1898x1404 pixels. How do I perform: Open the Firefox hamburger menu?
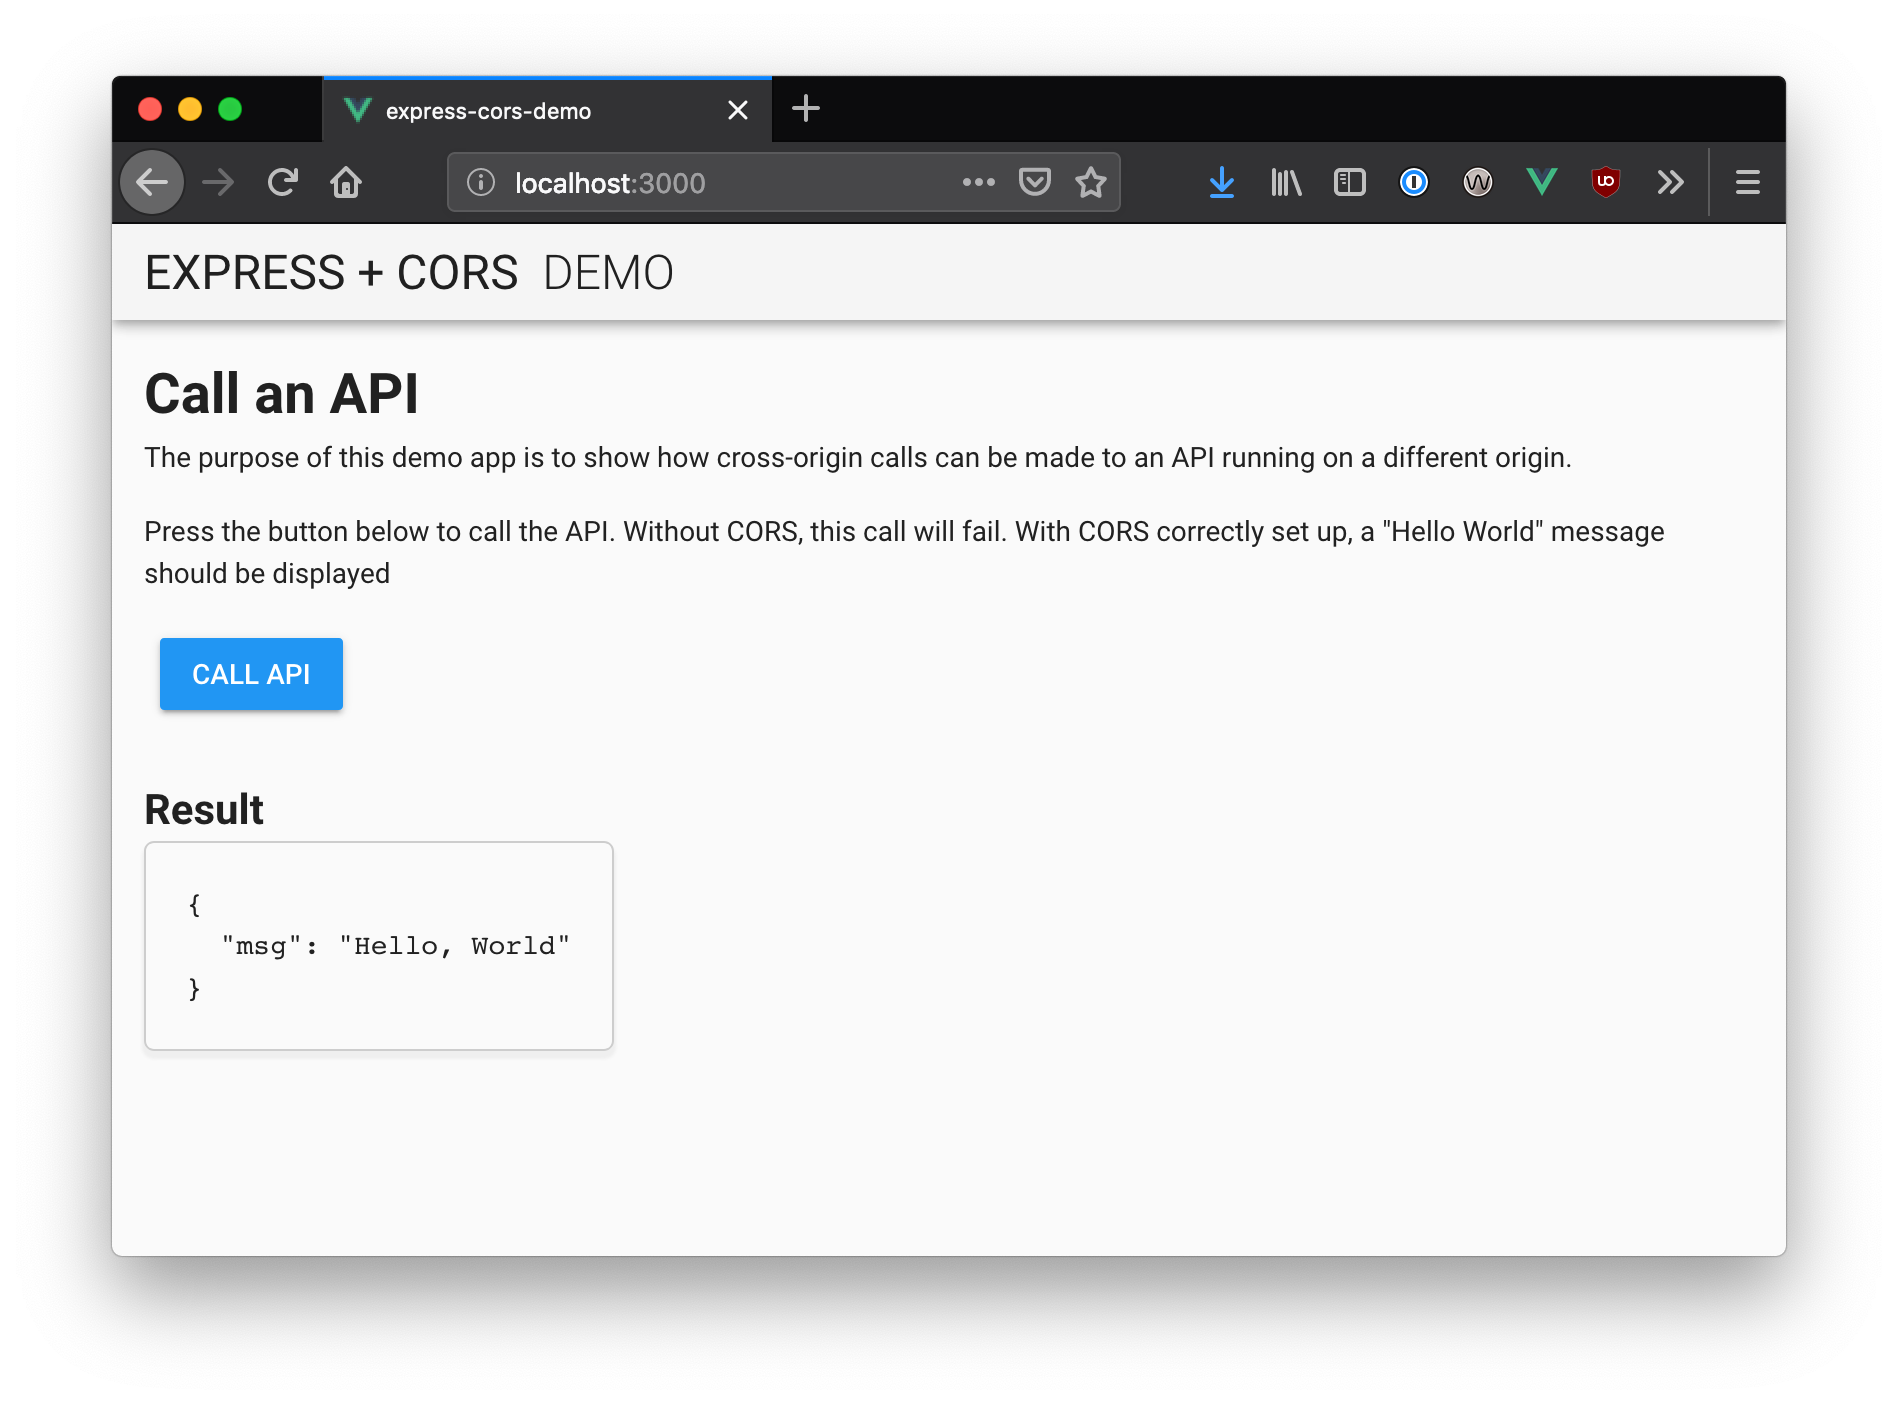(x=1748, y=183)
